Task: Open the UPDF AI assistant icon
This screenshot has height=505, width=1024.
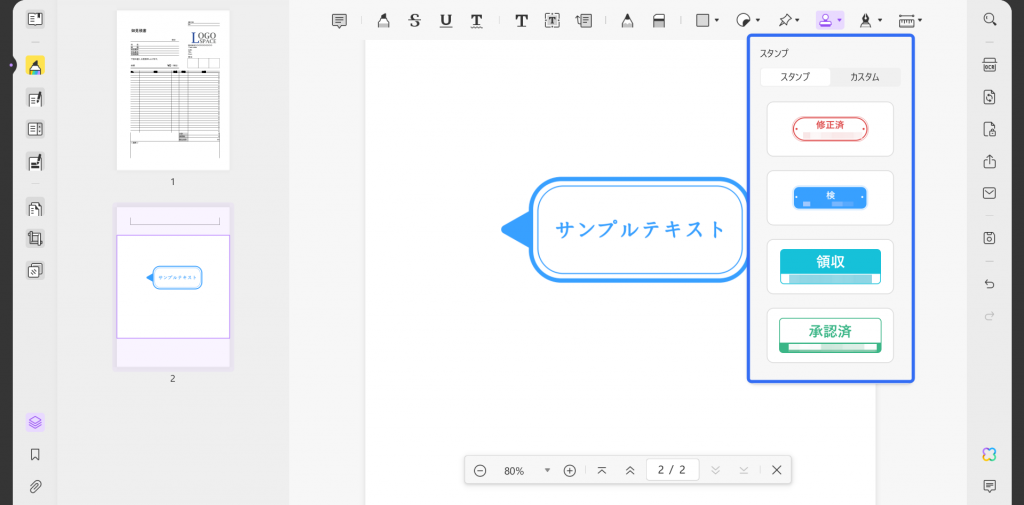Action: pos(989,455)
